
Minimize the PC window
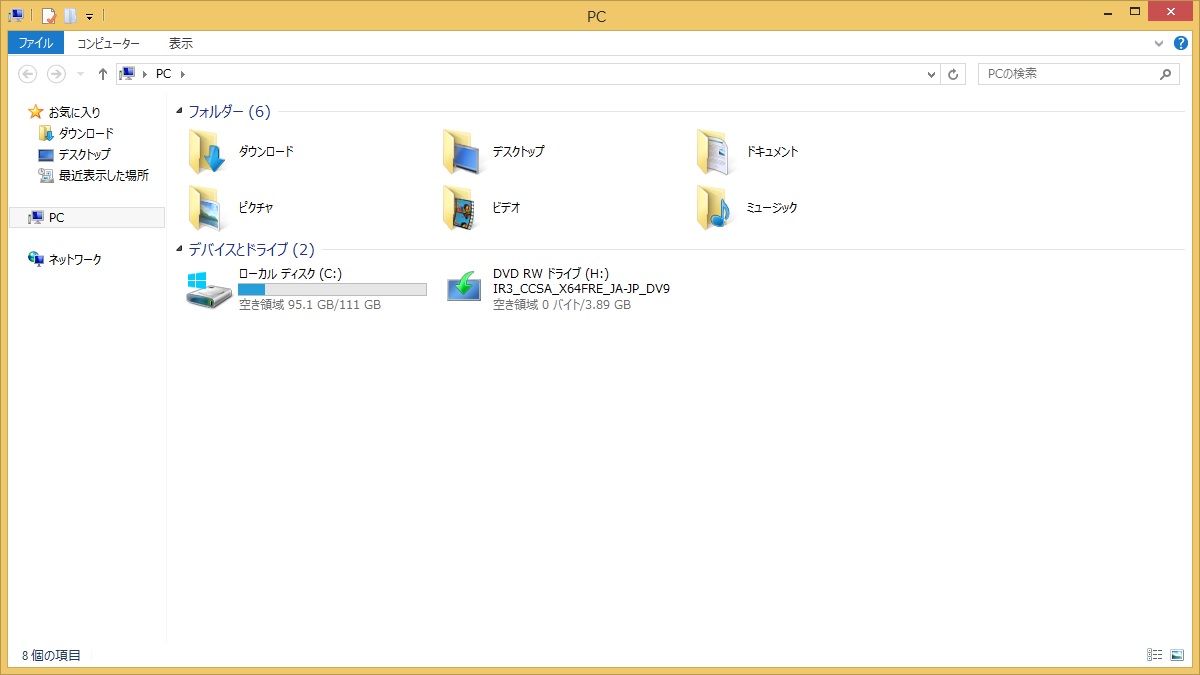pos(1108,12)
